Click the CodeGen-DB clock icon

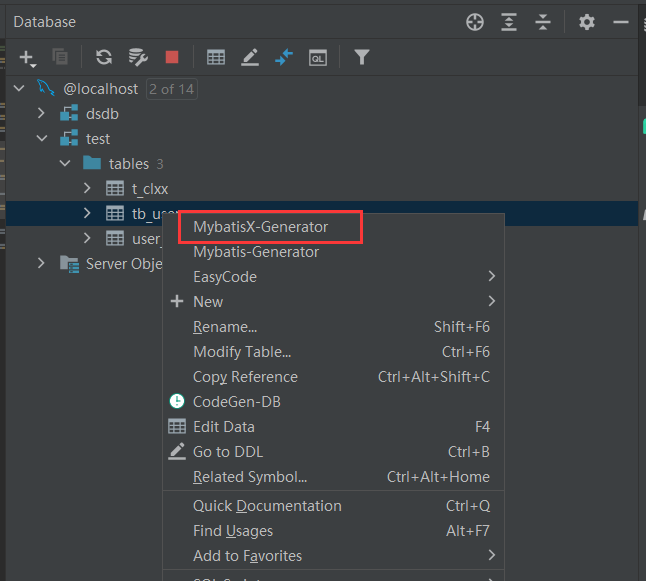tap(177, 401)
